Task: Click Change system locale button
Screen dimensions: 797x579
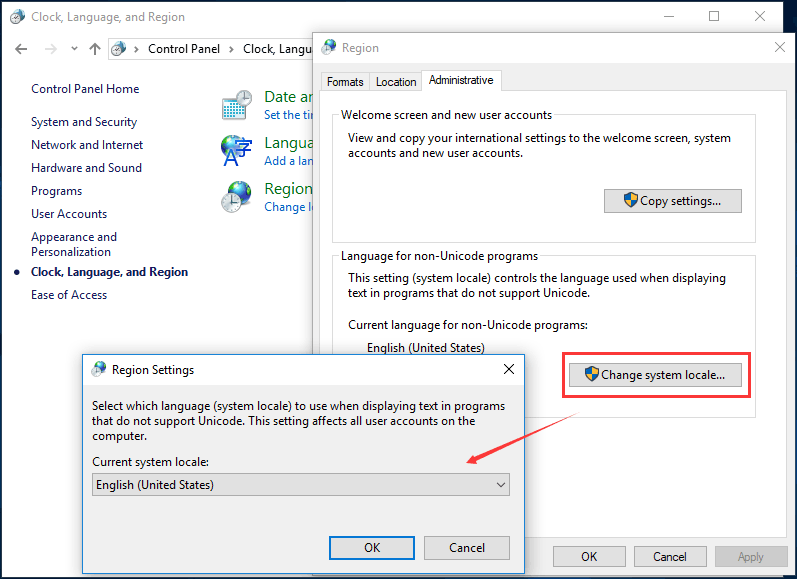Action: 661,375
